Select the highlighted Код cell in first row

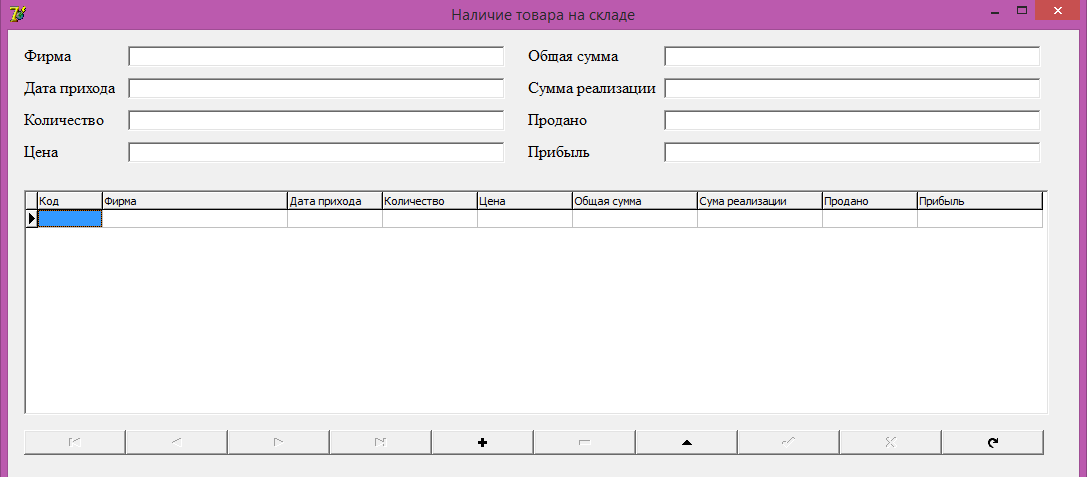(x=70, y=218)
